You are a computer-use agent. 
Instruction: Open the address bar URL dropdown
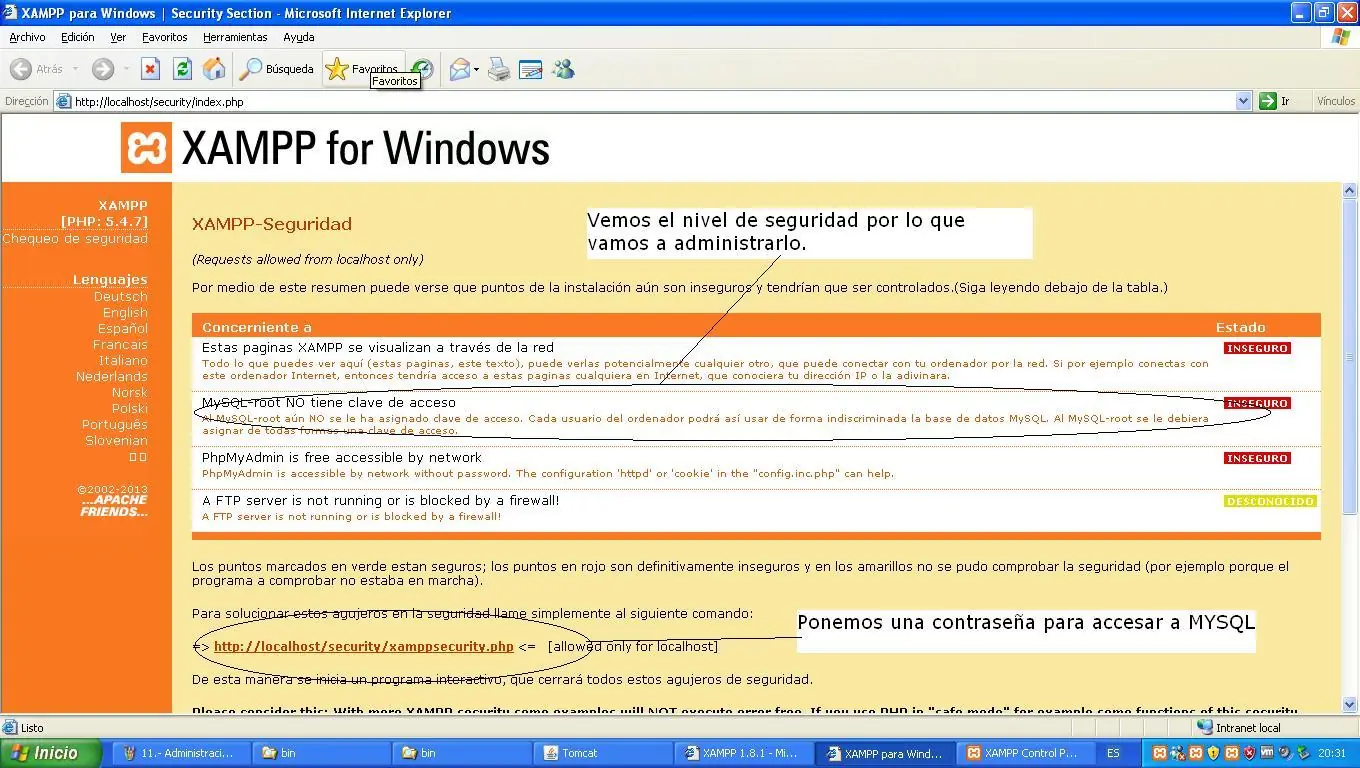(x=1244, y=101)
